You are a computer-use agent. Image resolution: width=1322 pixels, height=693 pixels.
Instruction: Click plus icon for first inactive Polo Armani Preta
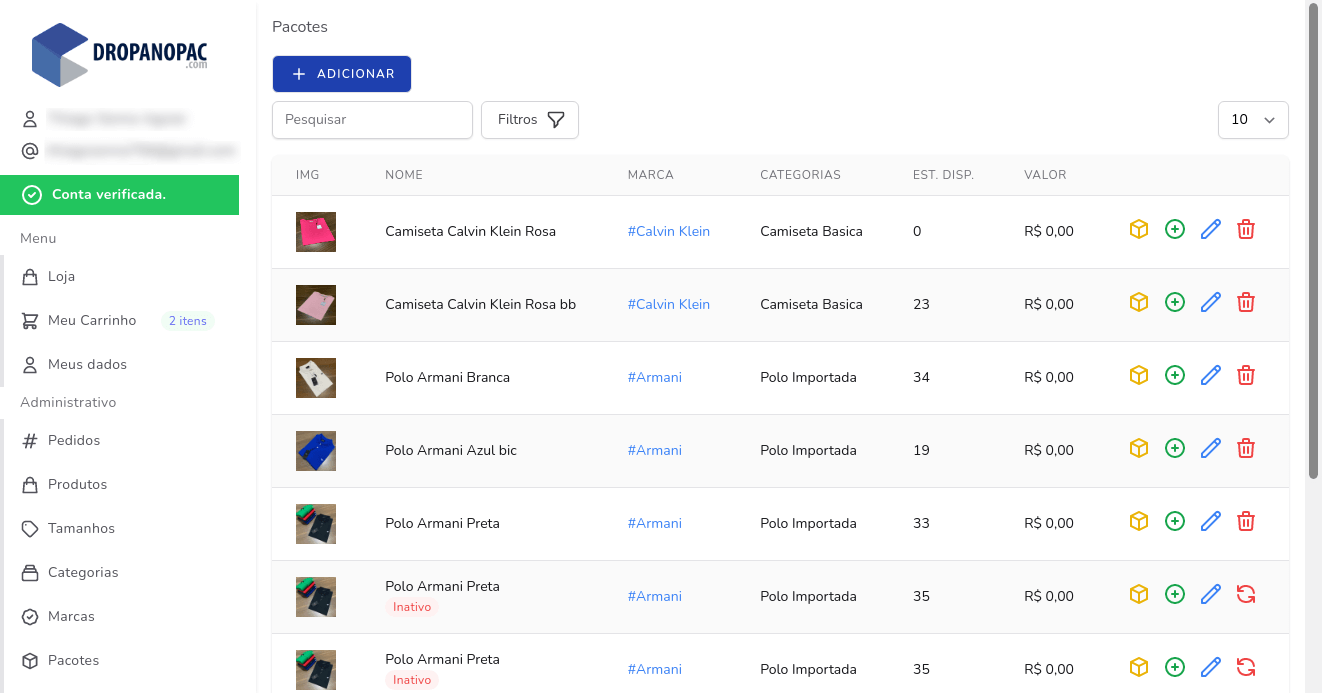[1175, 594]
